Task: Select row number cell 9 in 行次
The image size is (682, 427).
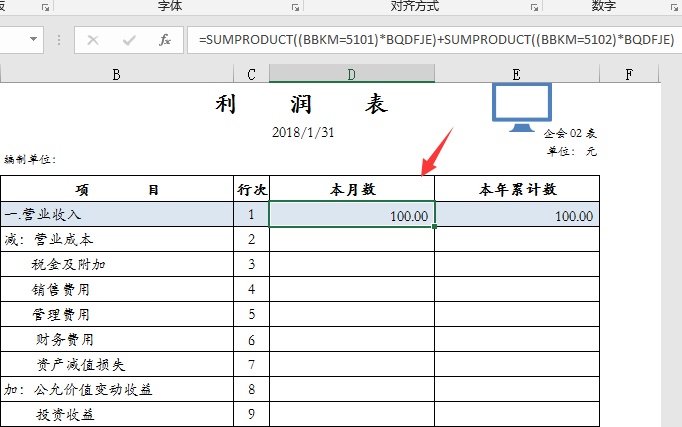Action: coord(251,414)
